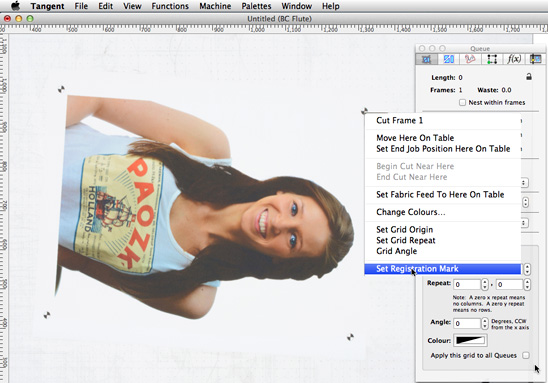Open the blue striped pattern tab in Queue
The image size is (548, 383).
click(x=448, y=59)
